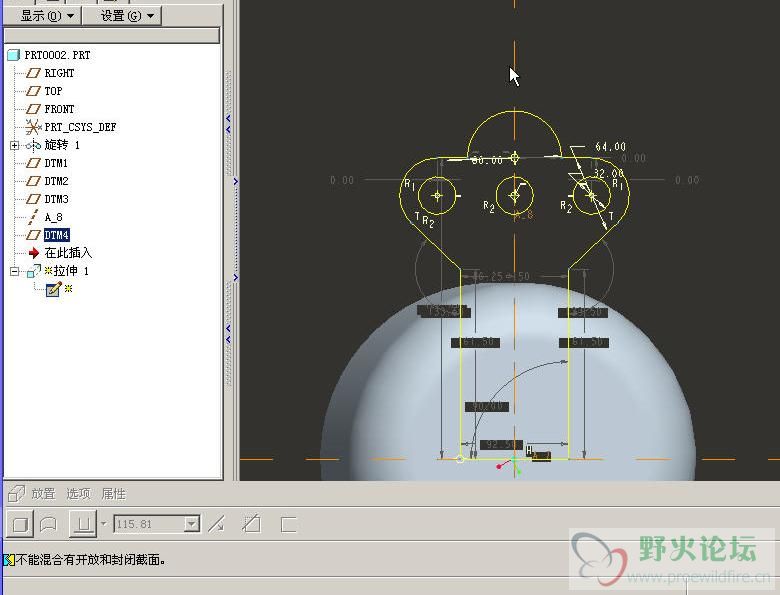The width and height of the screenshot is (780, 595).
Task: Click the 在此插入 insert here marker
Action: [x=68, y=253]
